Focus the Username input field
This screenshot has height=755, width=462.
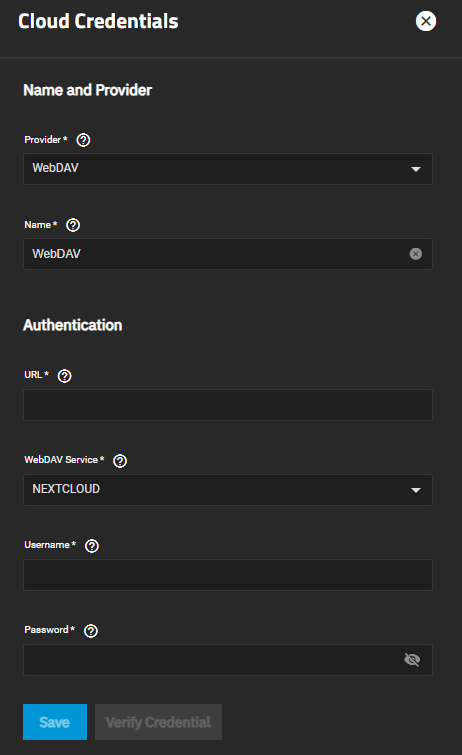pyautogui.click(x=228, y=575)
